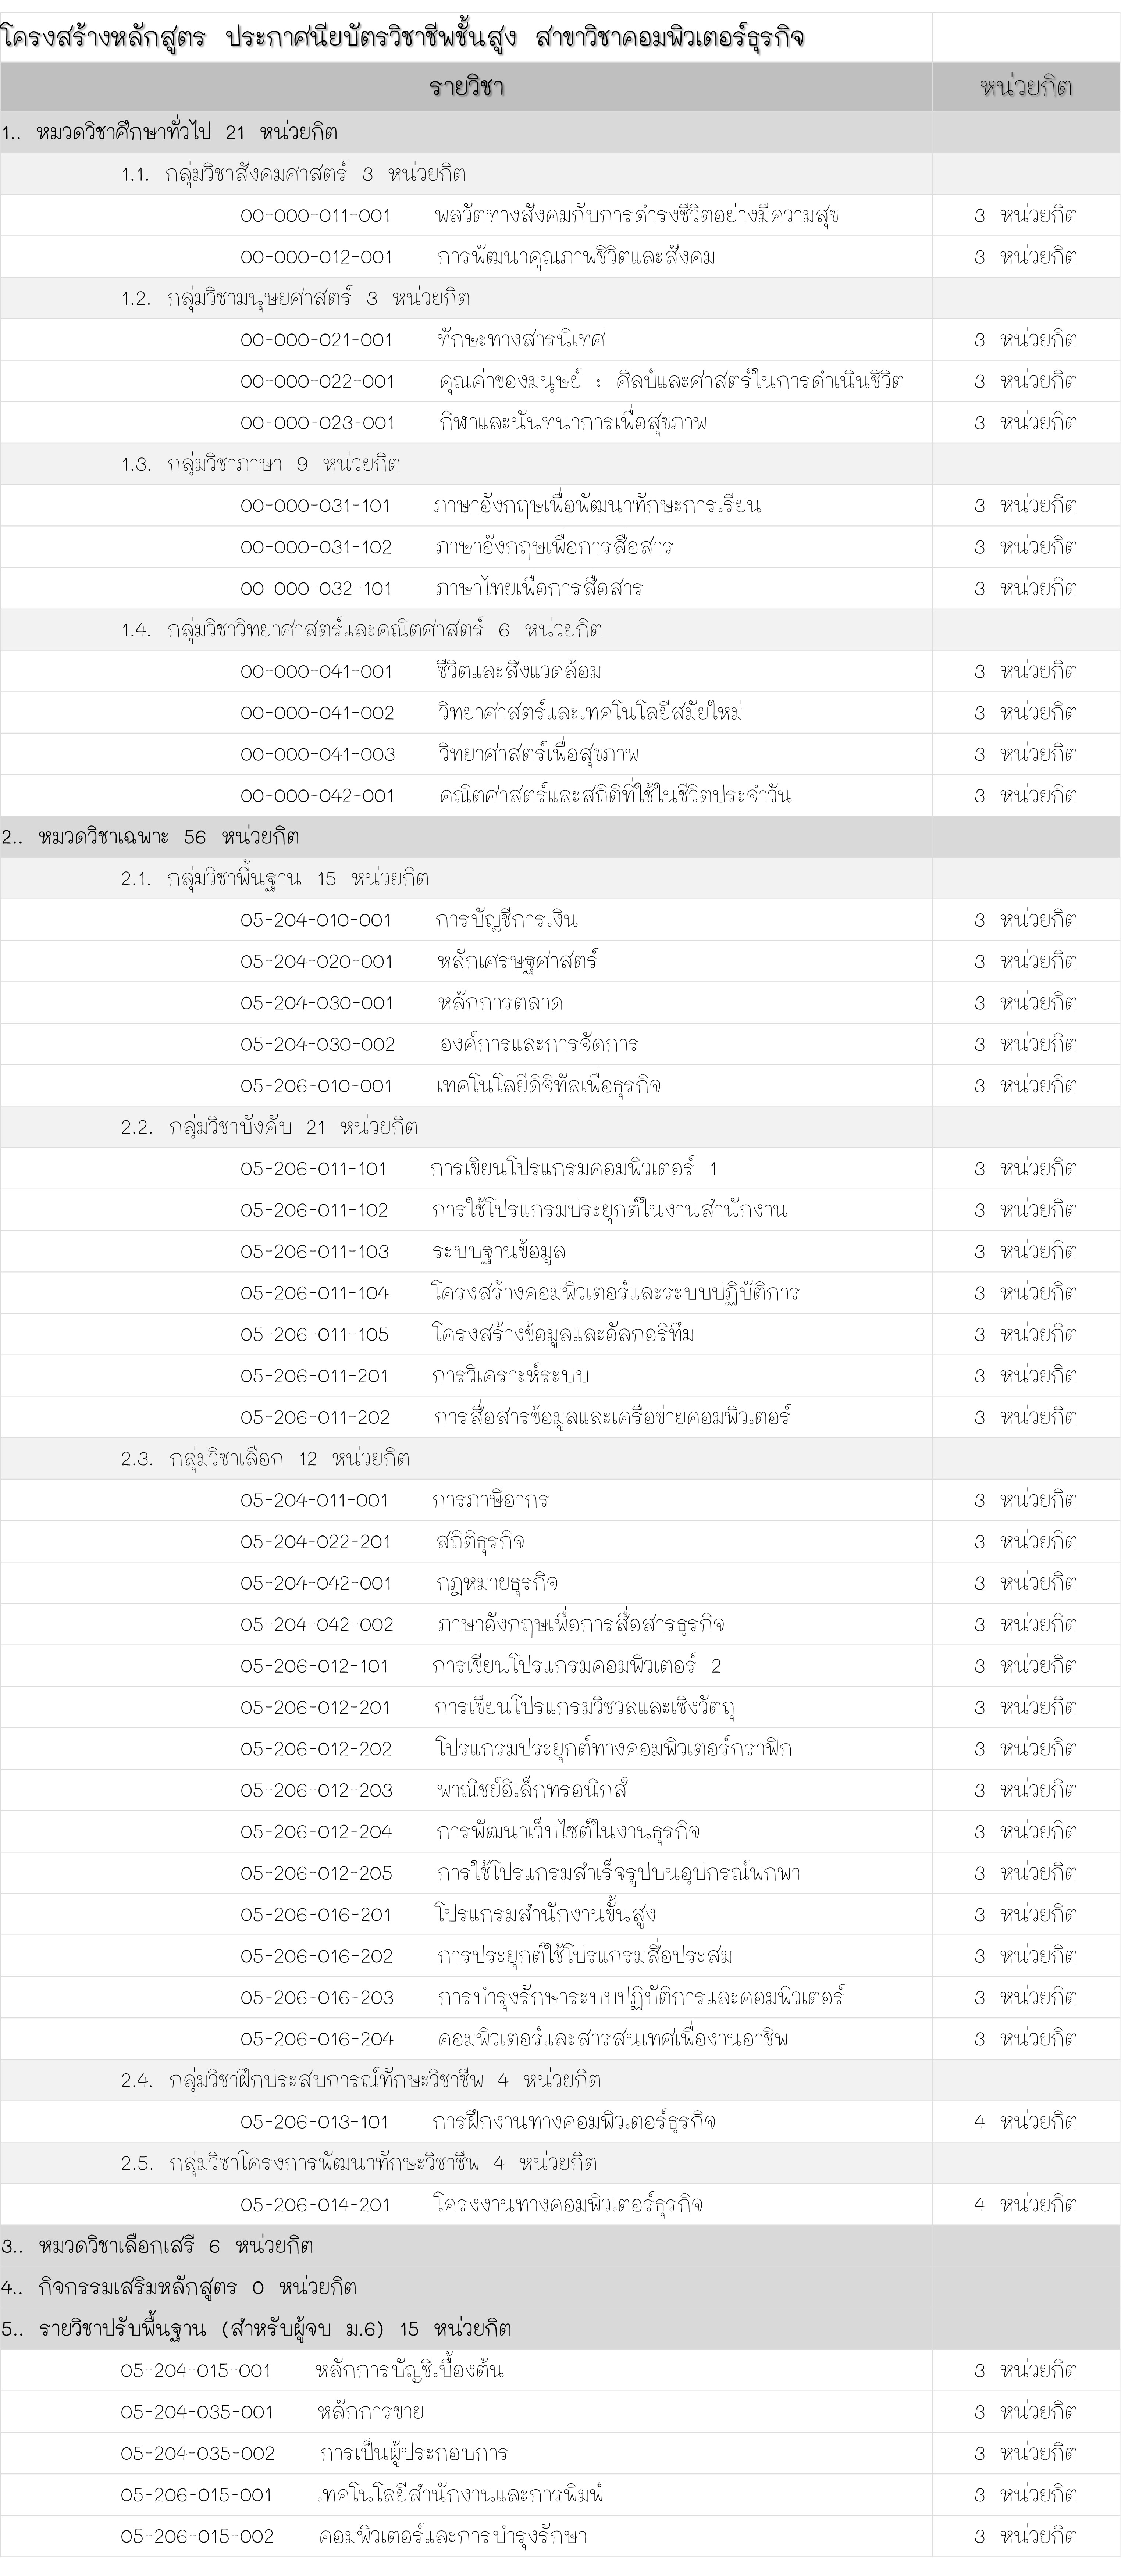Select group 1.1 กลุ่มวิชาสังคมศาสตร์ row
The width and height of the screenshot is (1121, 2576).
[x=560, y=174]
